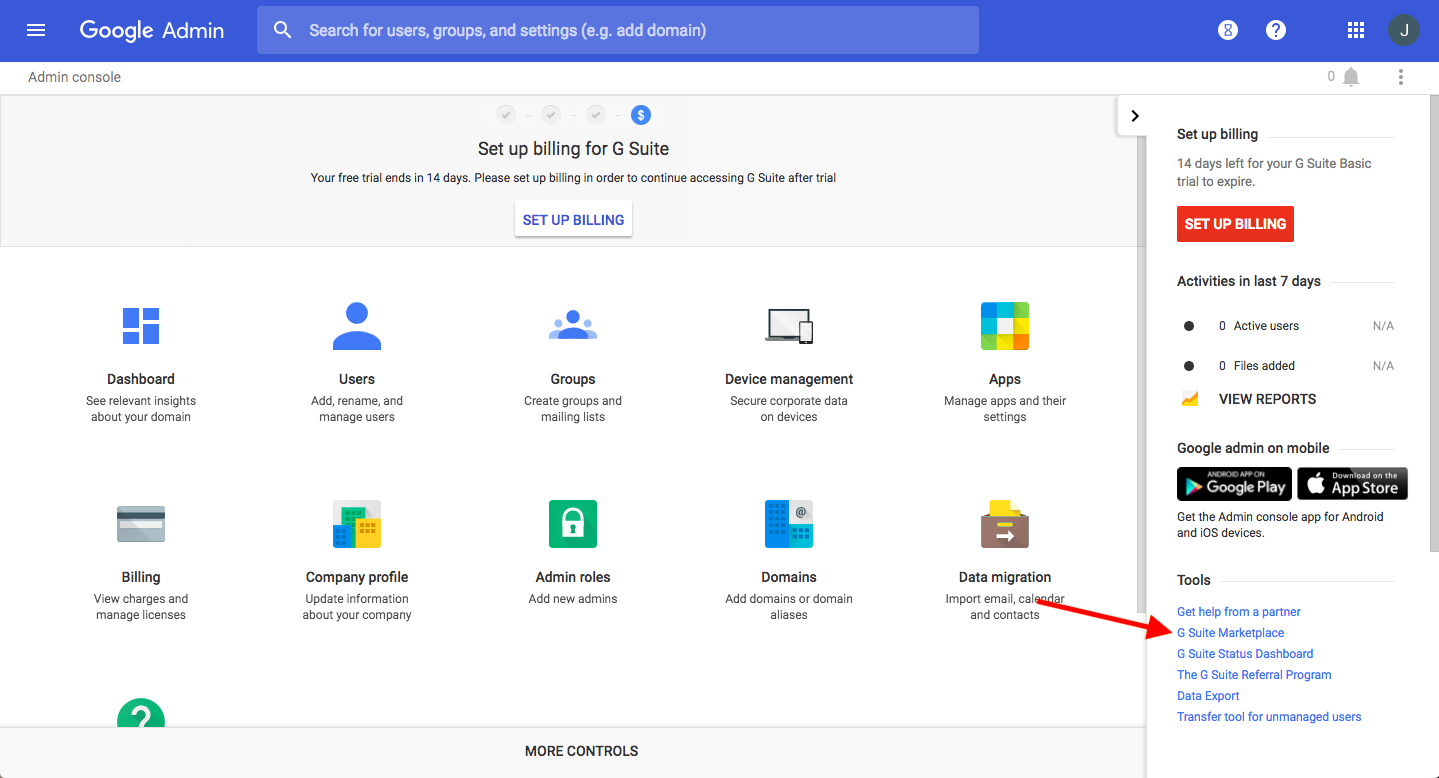Open G Suite Marketplace link
This screenshot has width=1439, height=778.
tap(1231, 633)
